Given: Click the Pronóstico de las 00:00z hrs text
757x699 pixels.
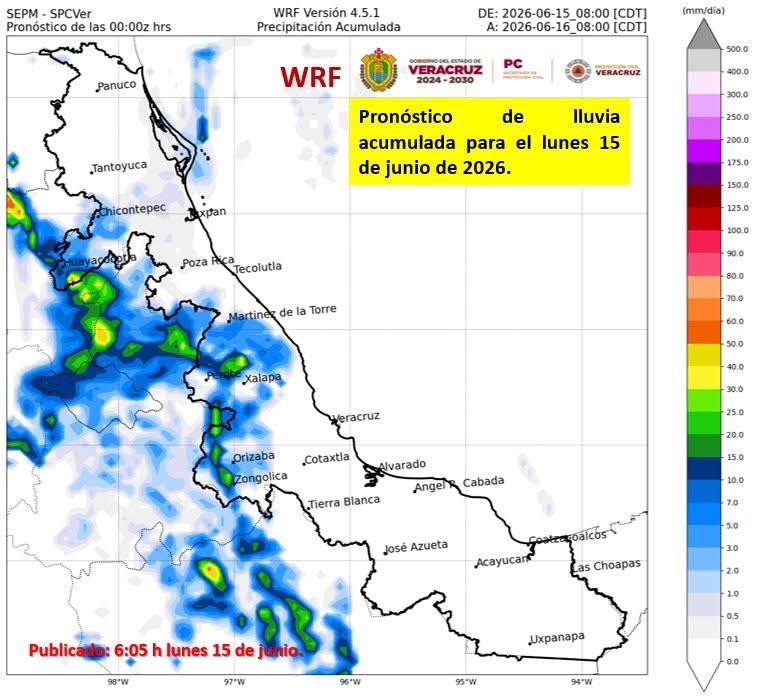Looking at the screenshot, I should pos(88,27).
